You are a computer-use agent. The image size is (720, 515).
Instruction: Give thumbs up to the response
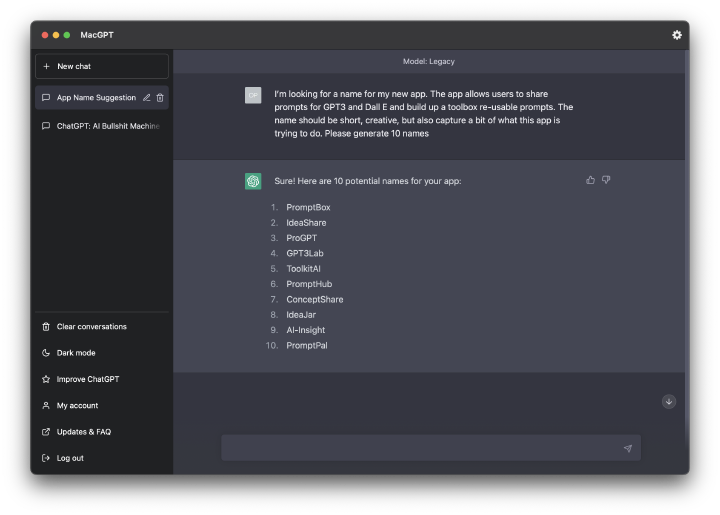tap(591, 180)
